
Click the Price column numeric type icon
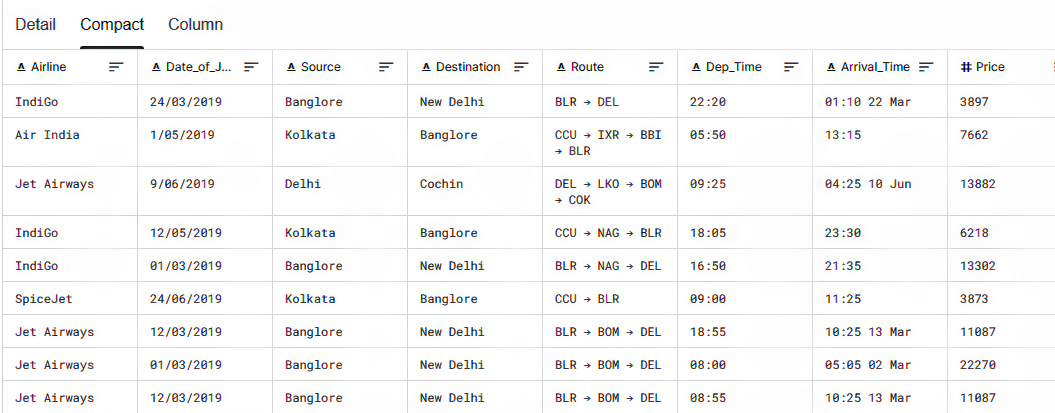[x=965, y=67]
